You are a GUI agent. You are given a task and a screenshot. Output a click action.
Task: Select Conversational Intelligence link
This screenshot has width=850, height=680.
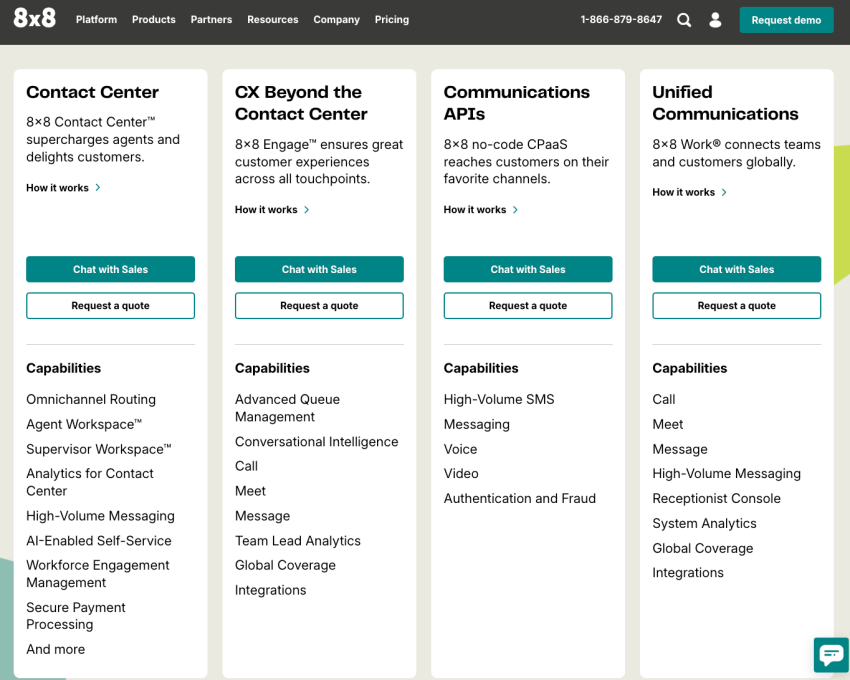click(x=317, y=442)
